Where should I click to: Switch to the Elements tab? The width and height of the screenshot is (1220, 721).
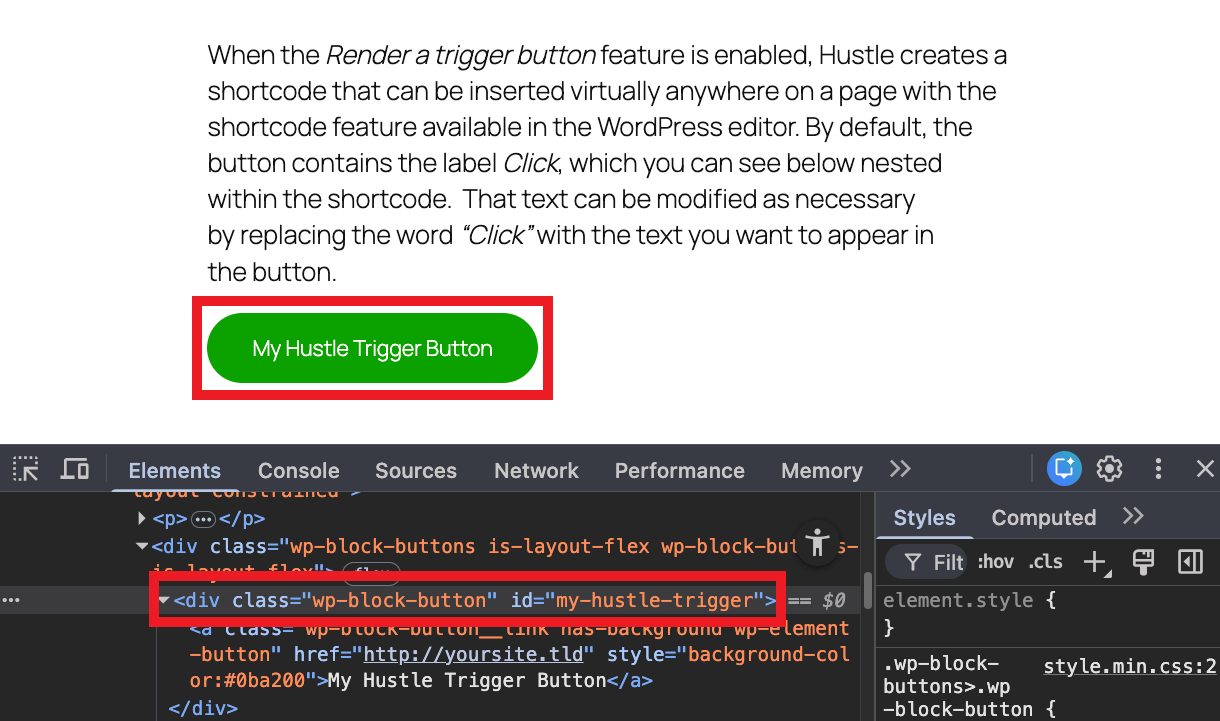click(x=175, y=470)
